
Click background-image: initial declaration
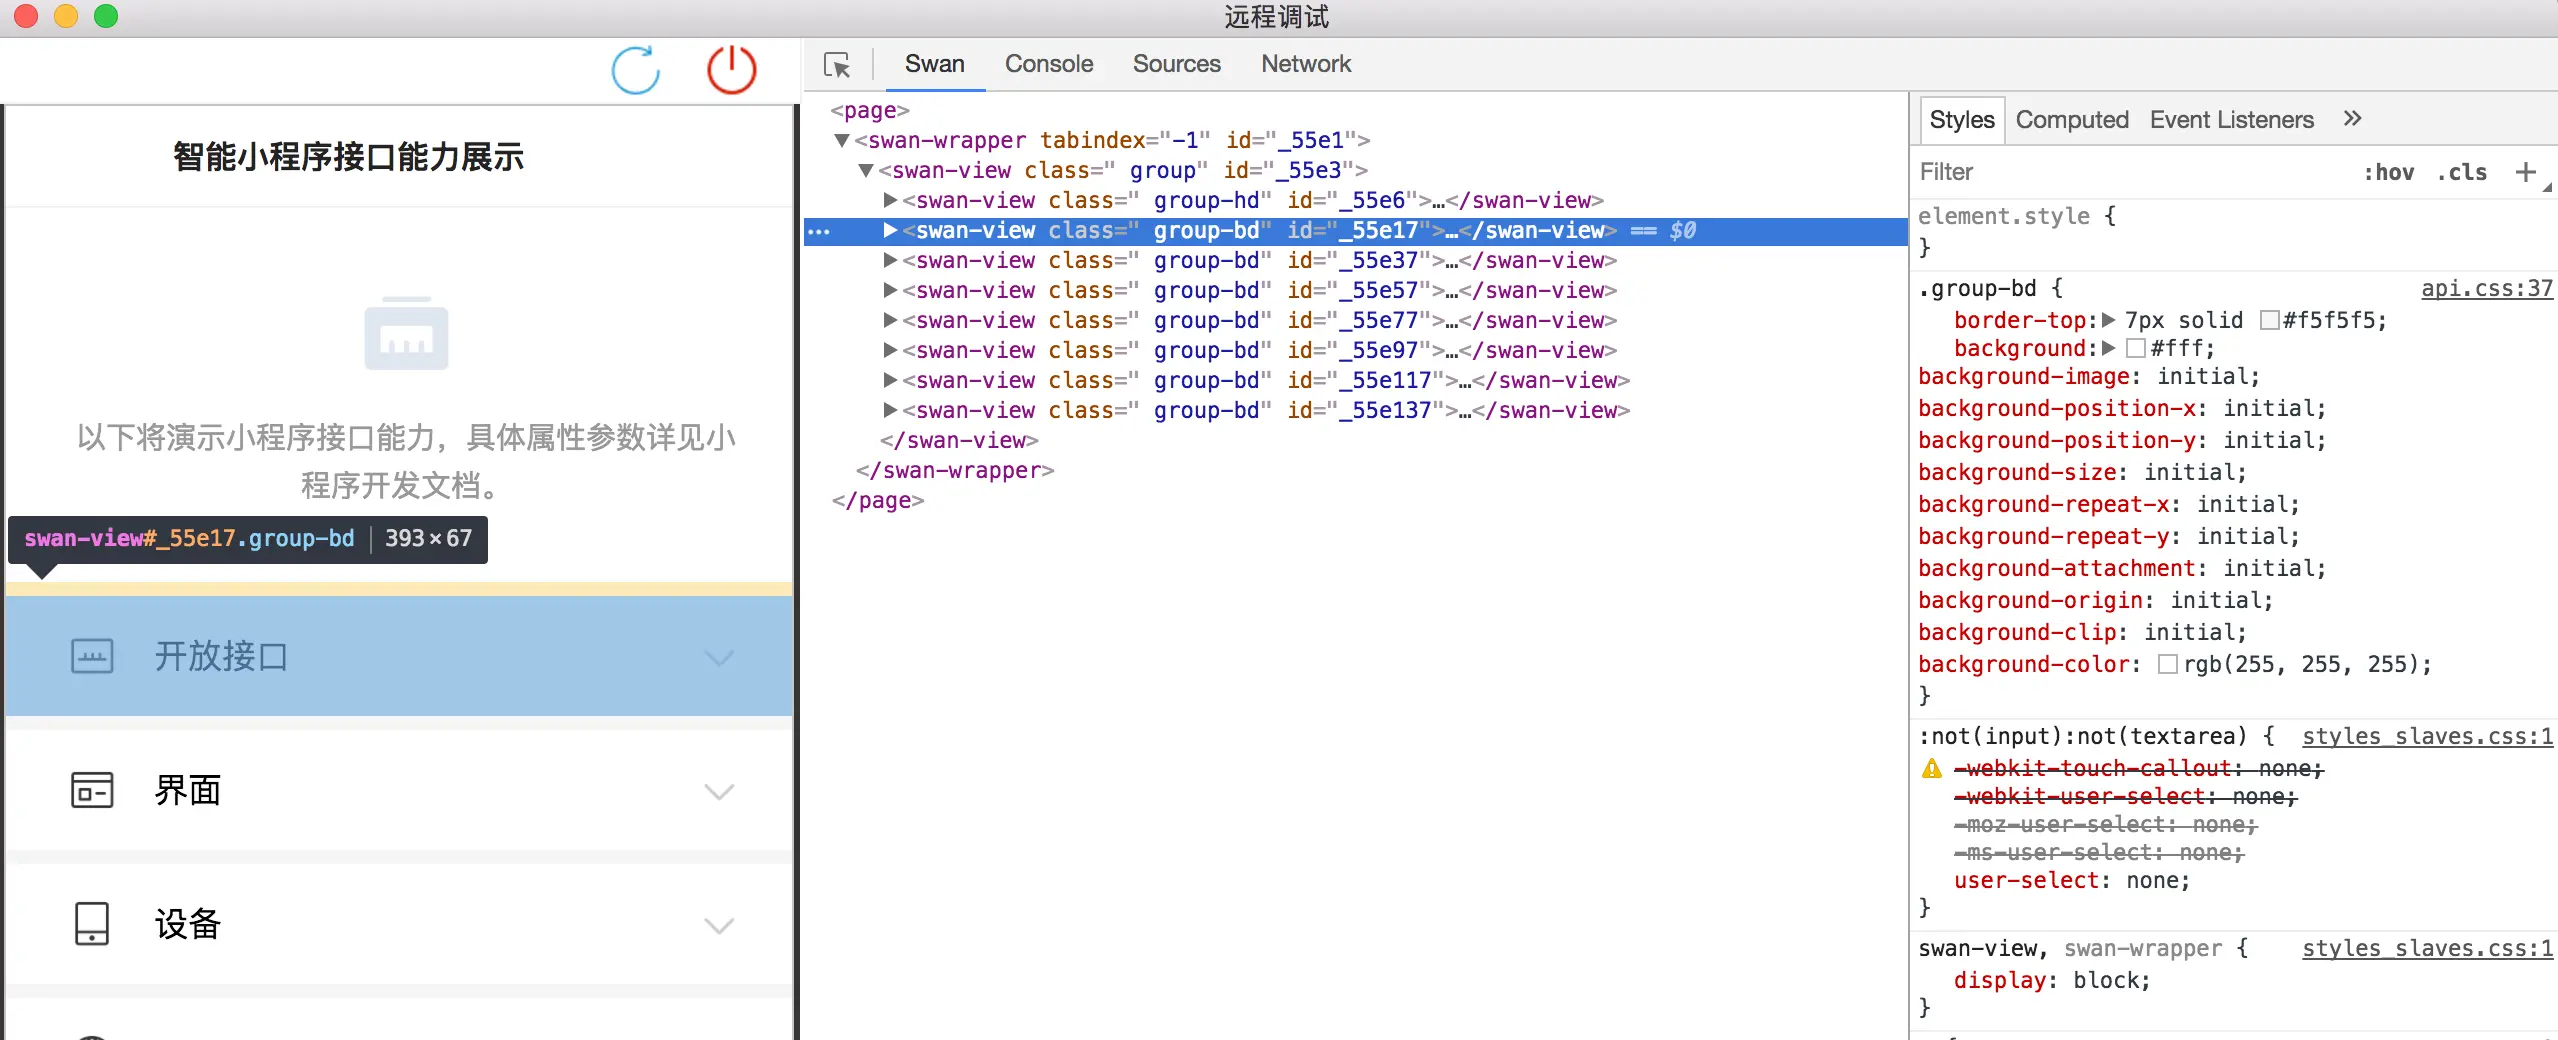pos(2089,376)
